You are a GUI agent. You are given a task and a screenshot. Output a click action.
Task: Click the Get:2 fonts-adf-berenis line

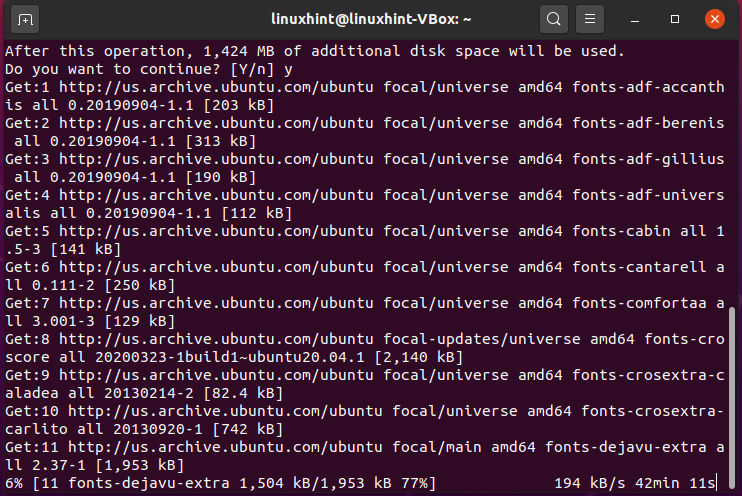coord(364,123)
